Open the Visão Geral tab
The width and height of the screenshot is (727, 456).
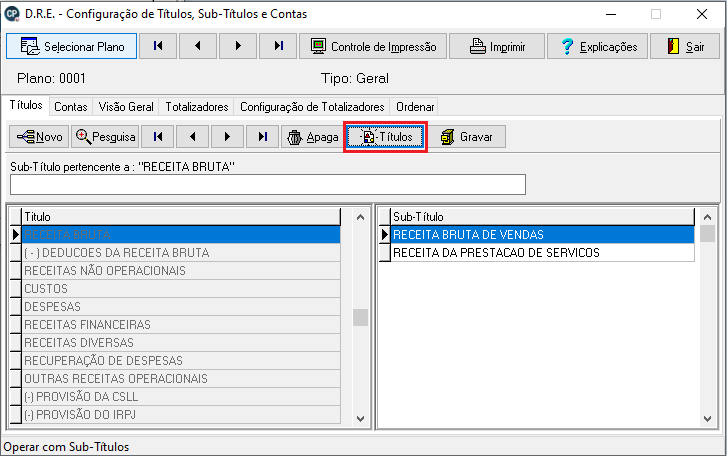tap(126, 107)
